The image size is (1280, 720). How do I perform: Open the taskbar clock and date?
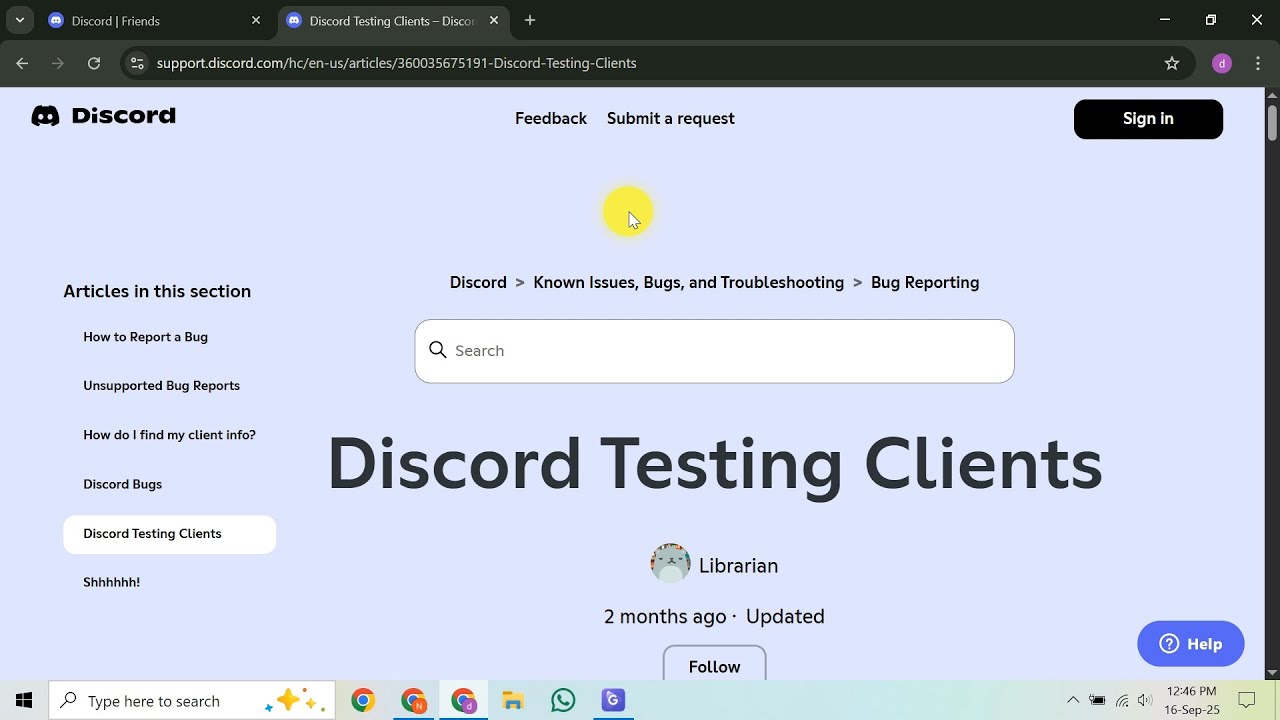pyautogui.click(x=1192, y=701)
